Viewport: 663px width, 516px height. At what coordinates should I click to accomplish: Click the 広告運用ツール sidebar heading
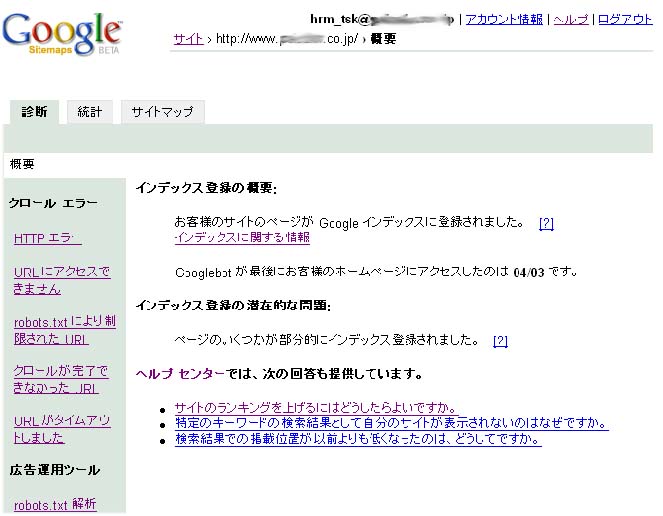point(55,469)
